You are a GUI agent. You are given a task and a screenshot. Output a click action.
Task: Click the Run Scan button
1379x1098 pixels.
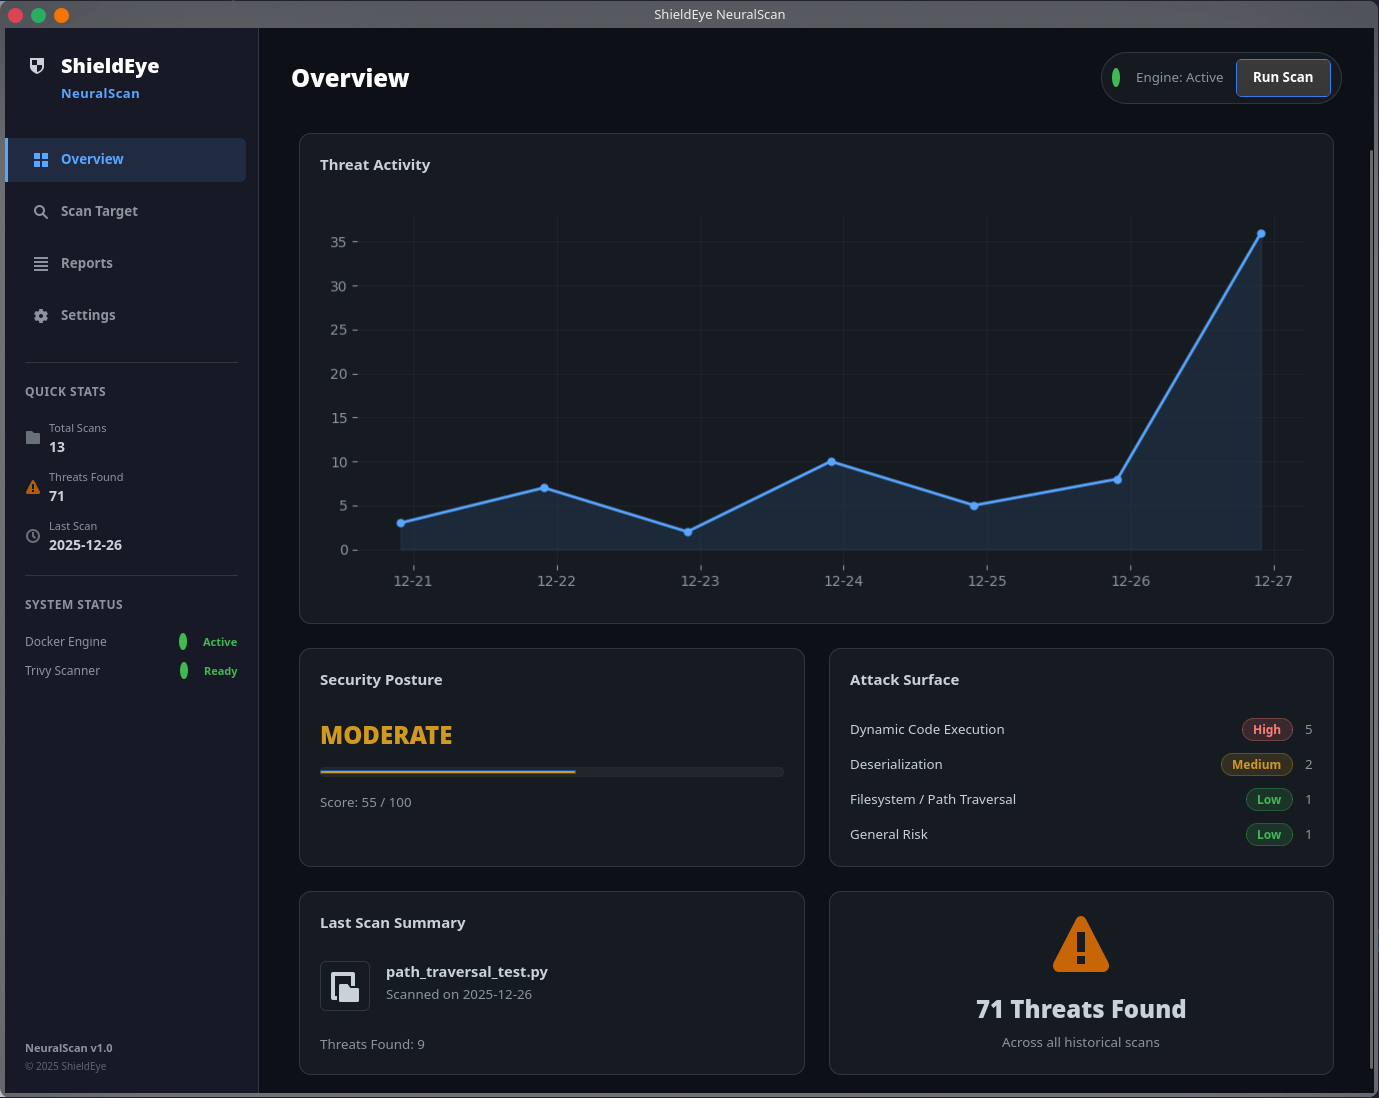click(x=1283, y=77)
